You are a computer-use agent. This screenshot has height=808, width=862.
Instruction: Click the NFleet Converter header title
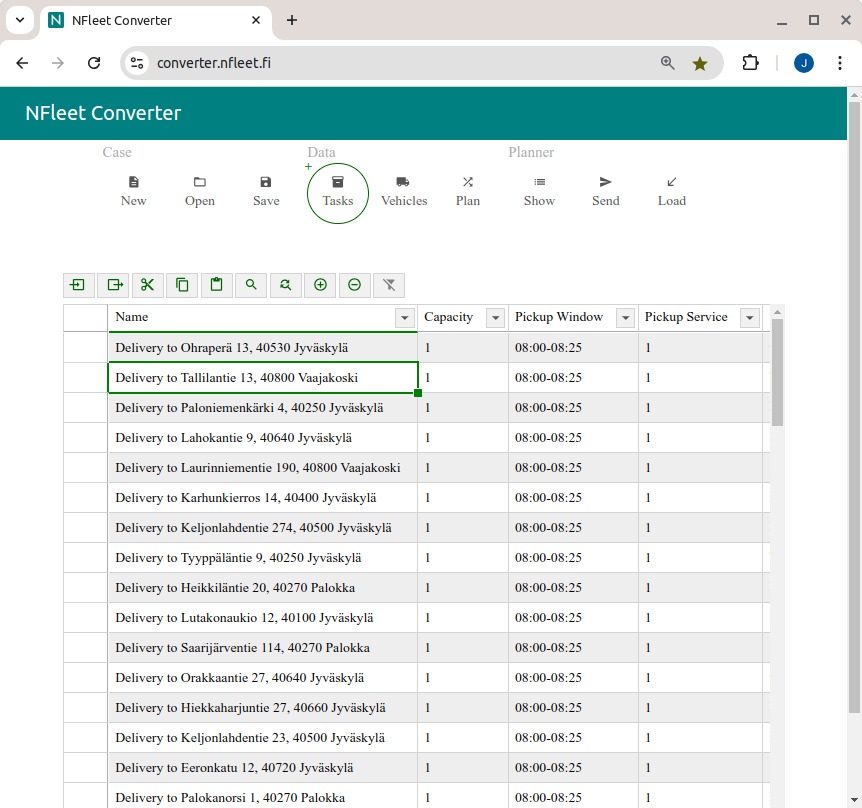point(103,113)
